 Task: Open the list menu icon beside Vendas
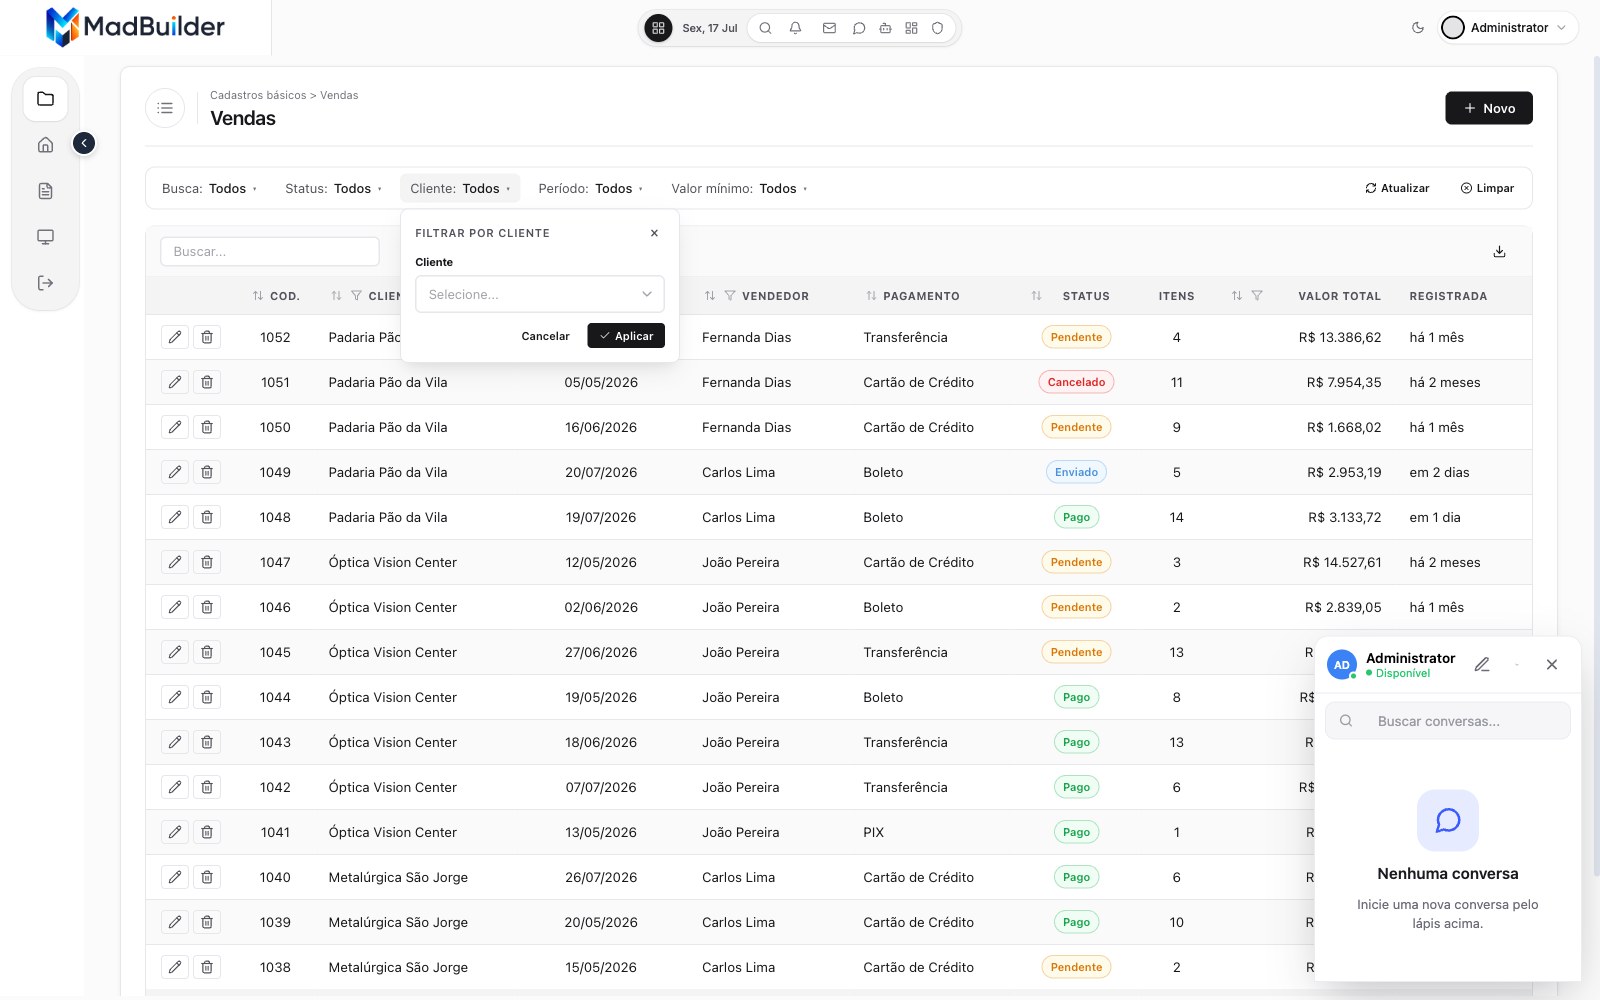[x=165, y=108]
